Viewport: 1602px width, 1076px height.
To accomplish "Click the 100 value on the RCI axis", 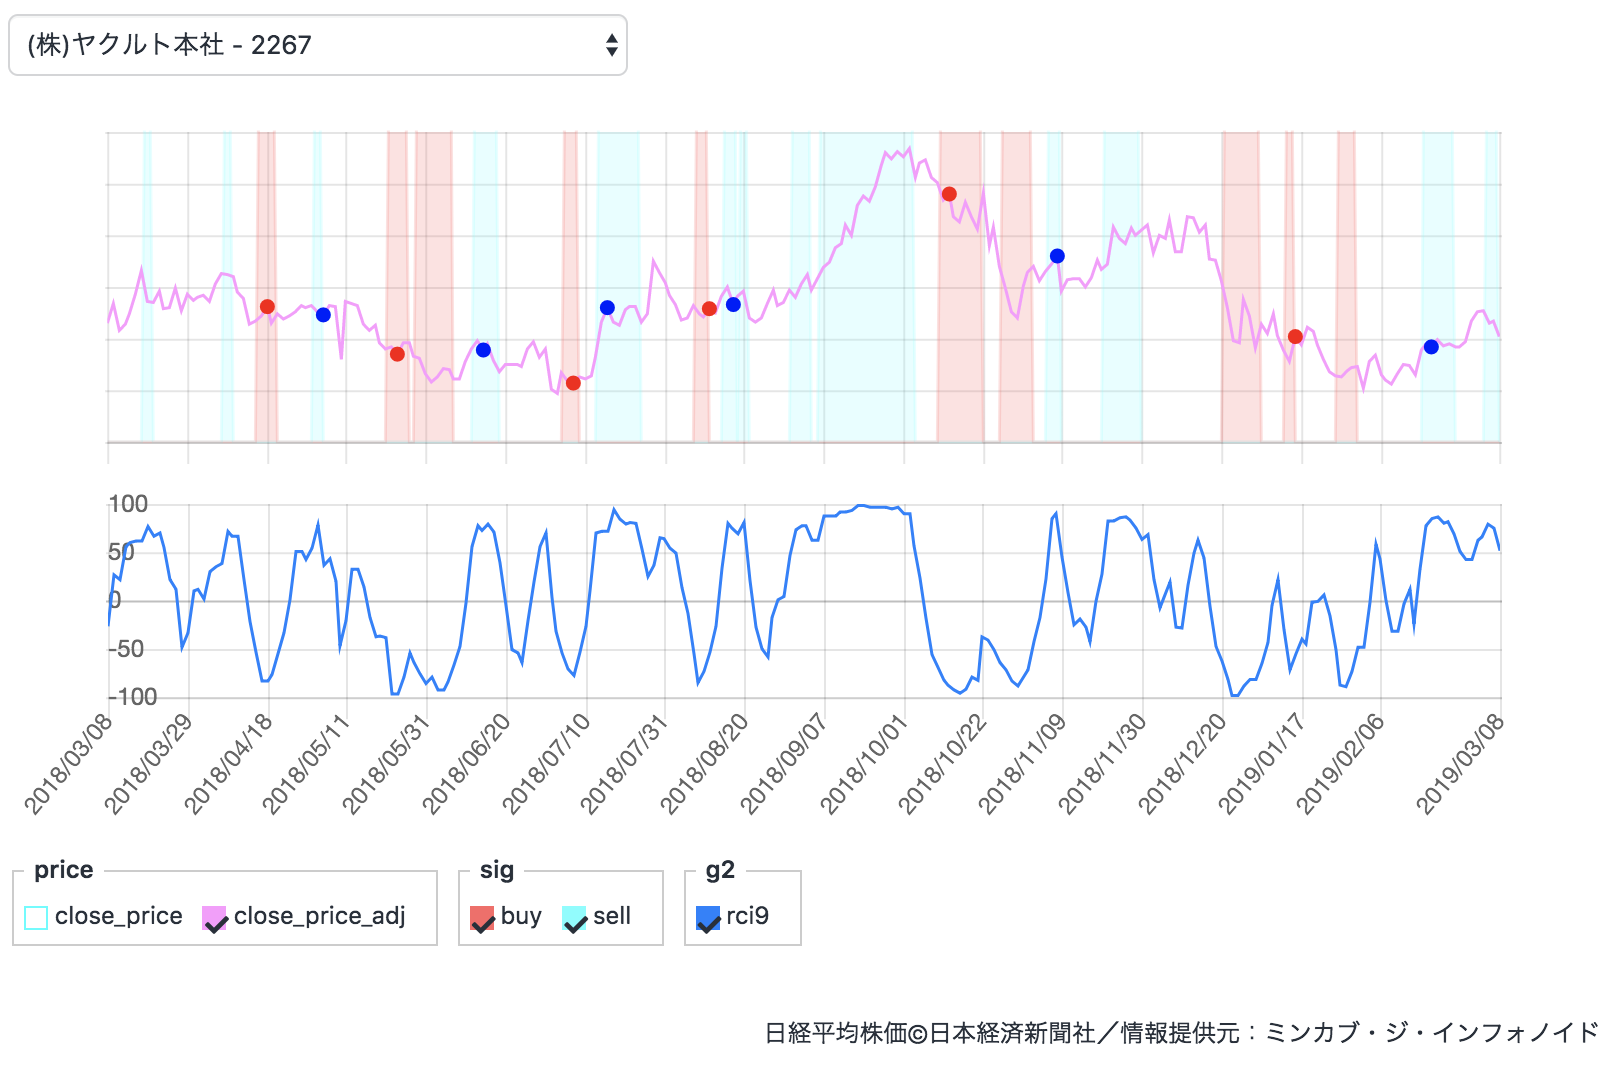I will point(128,504).
